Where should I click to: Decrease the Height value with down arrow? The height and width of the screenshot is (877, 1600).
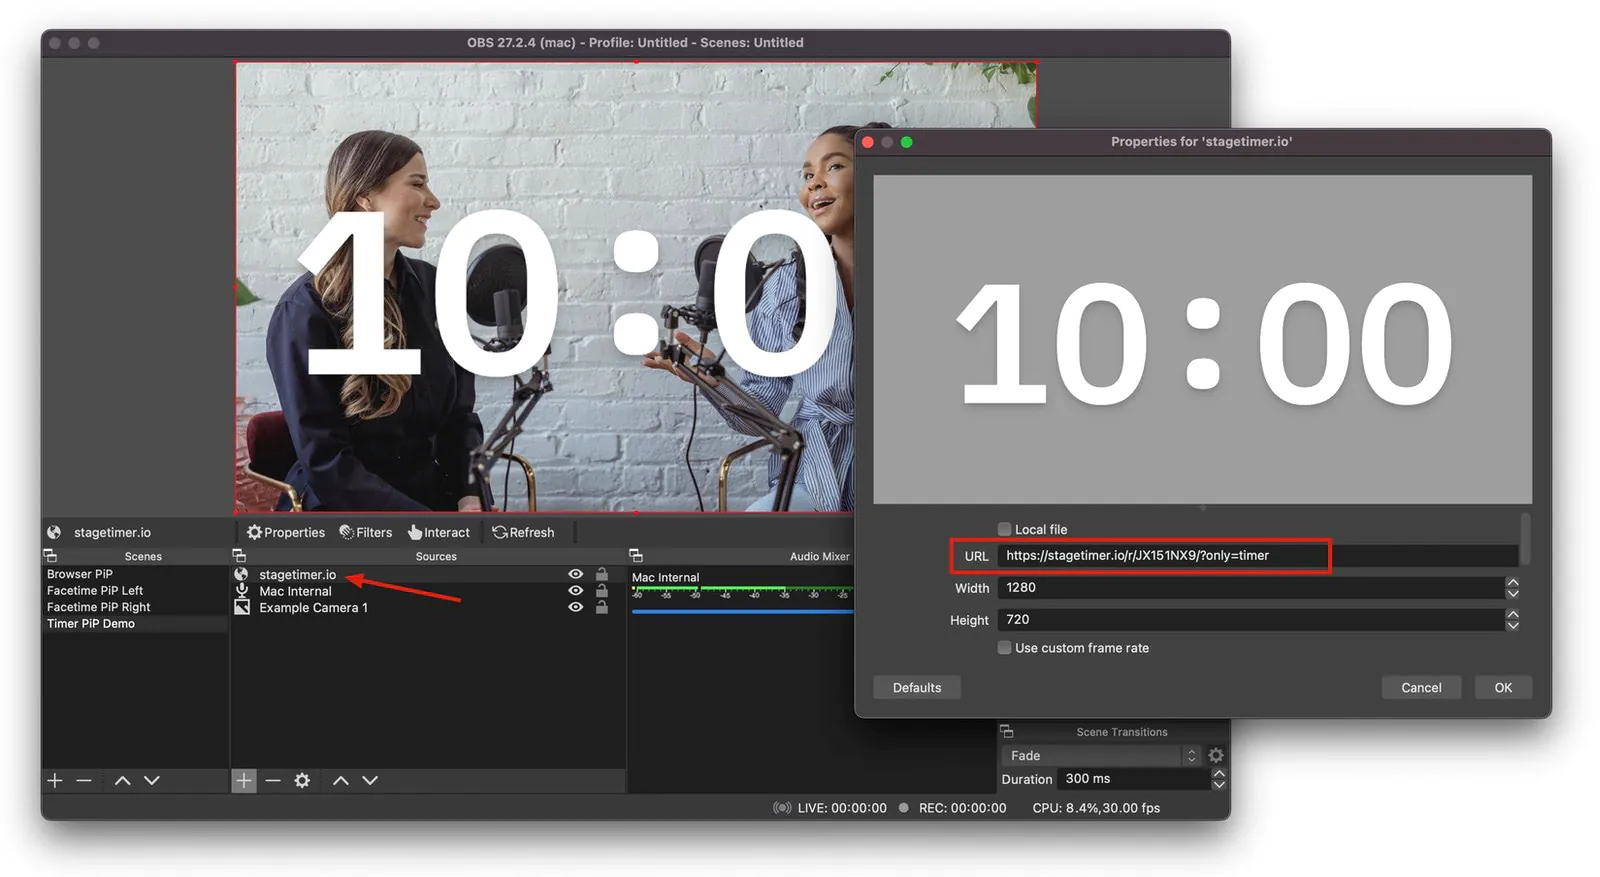[1513, 625]
